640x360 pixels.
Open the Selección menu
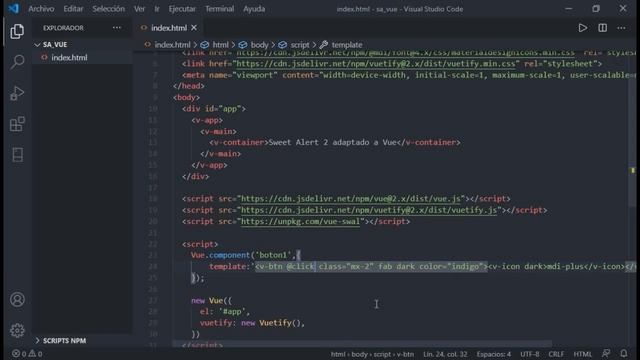(x=108, y=9)
